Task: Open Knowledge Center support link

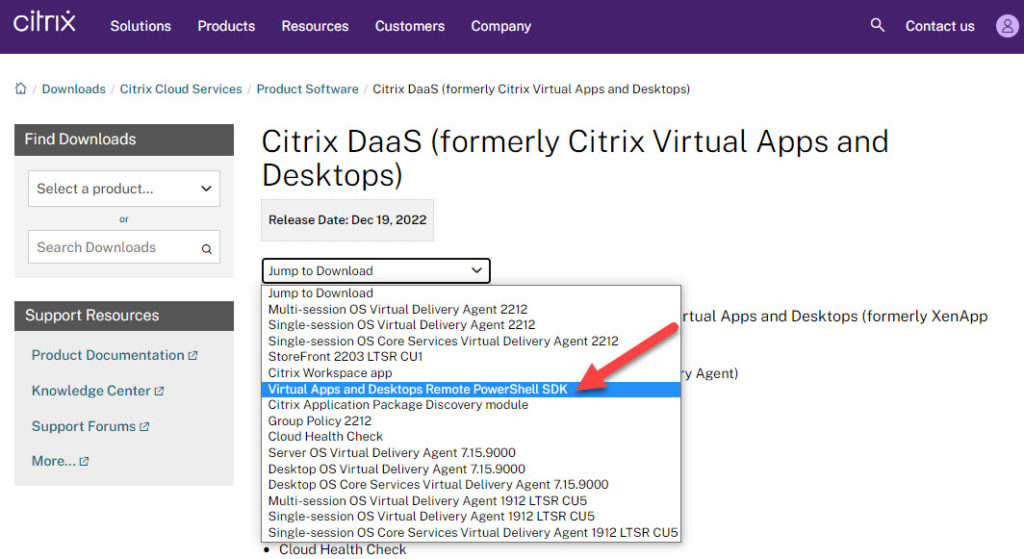Action: coord(97,391)
